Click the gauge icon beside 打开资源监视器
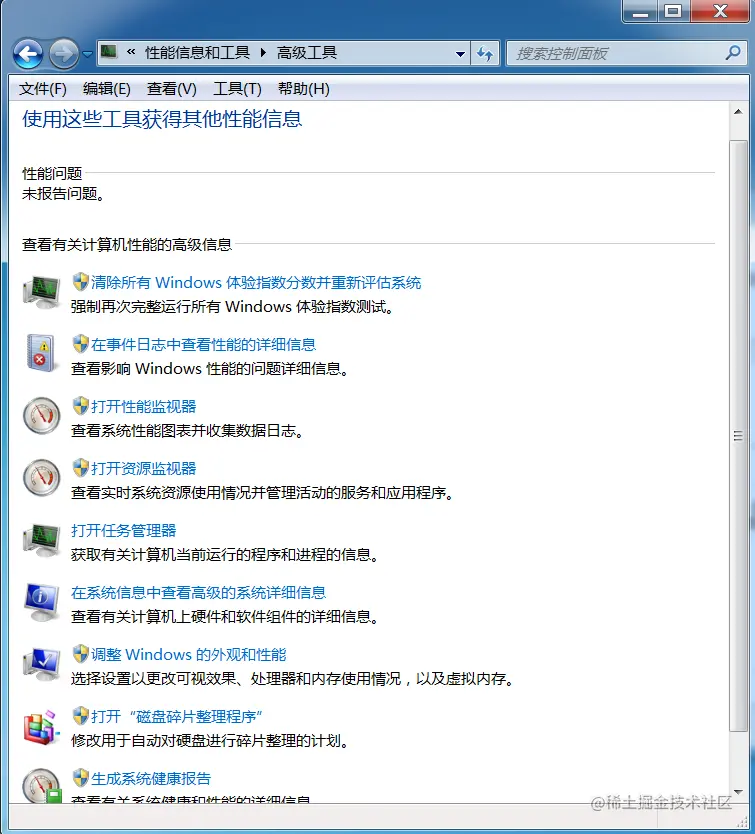The image size is (755, 834). tap(42, 478)
